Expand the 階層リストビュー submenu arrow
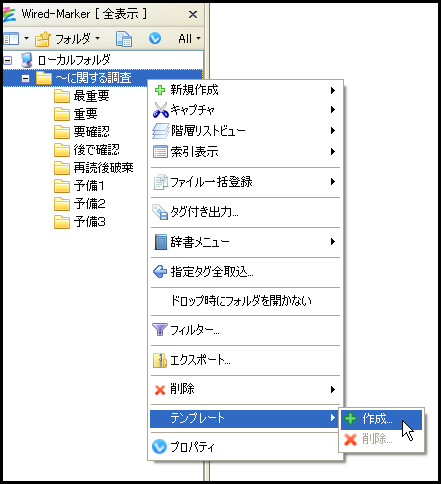 tap(333, 130)
